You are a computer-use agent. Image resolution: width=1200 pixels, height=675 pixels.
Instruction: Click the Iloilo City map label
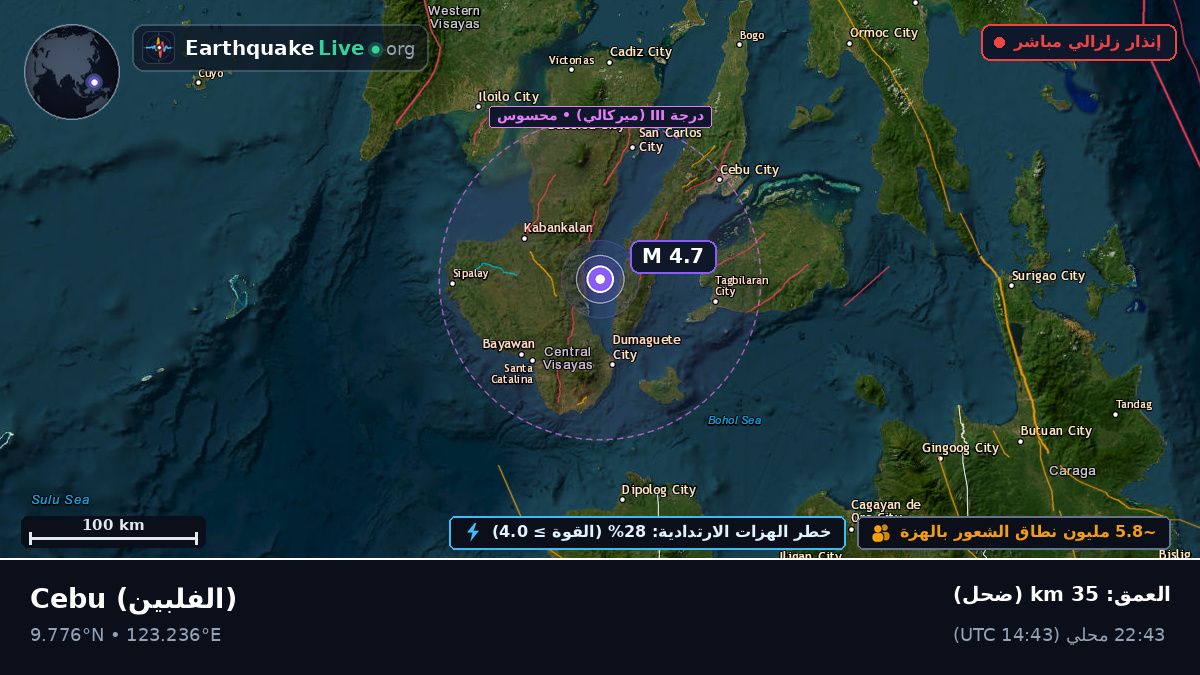[508, 97]
